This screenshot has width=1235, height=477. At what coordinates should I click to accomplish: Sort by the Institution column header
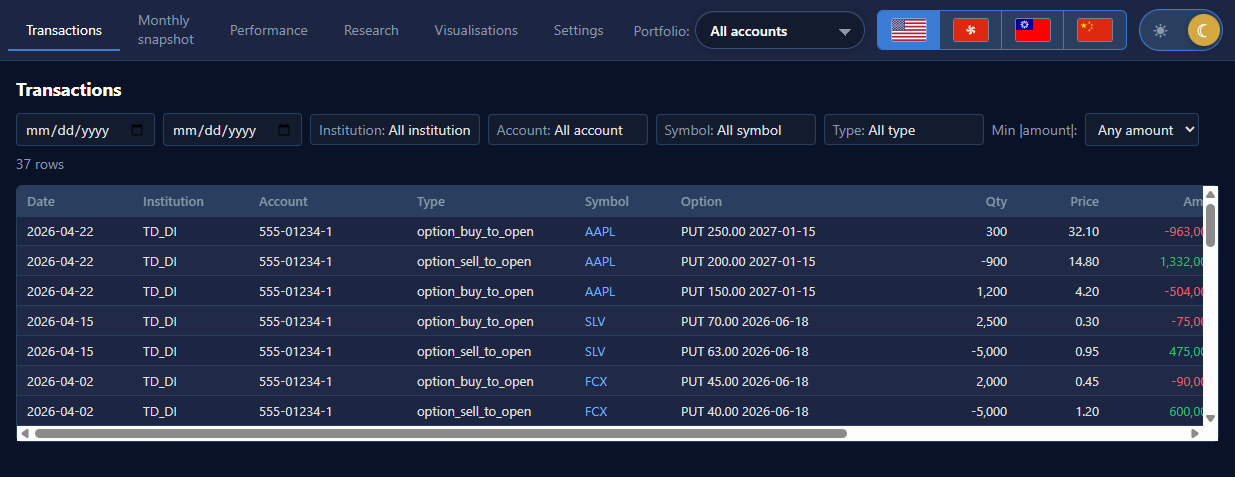click(x=173, y=201)
